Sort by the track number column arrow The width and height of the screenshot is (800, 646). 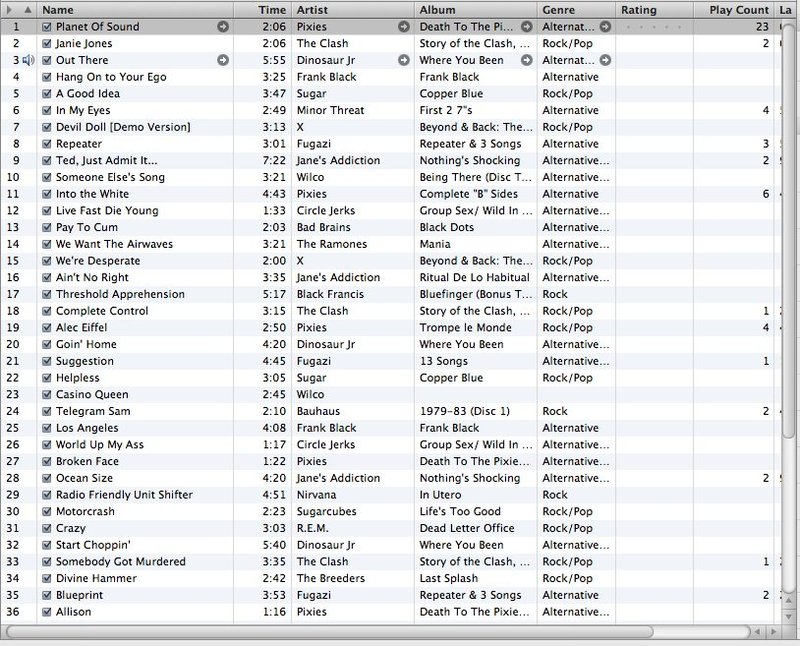click(28, 10)
